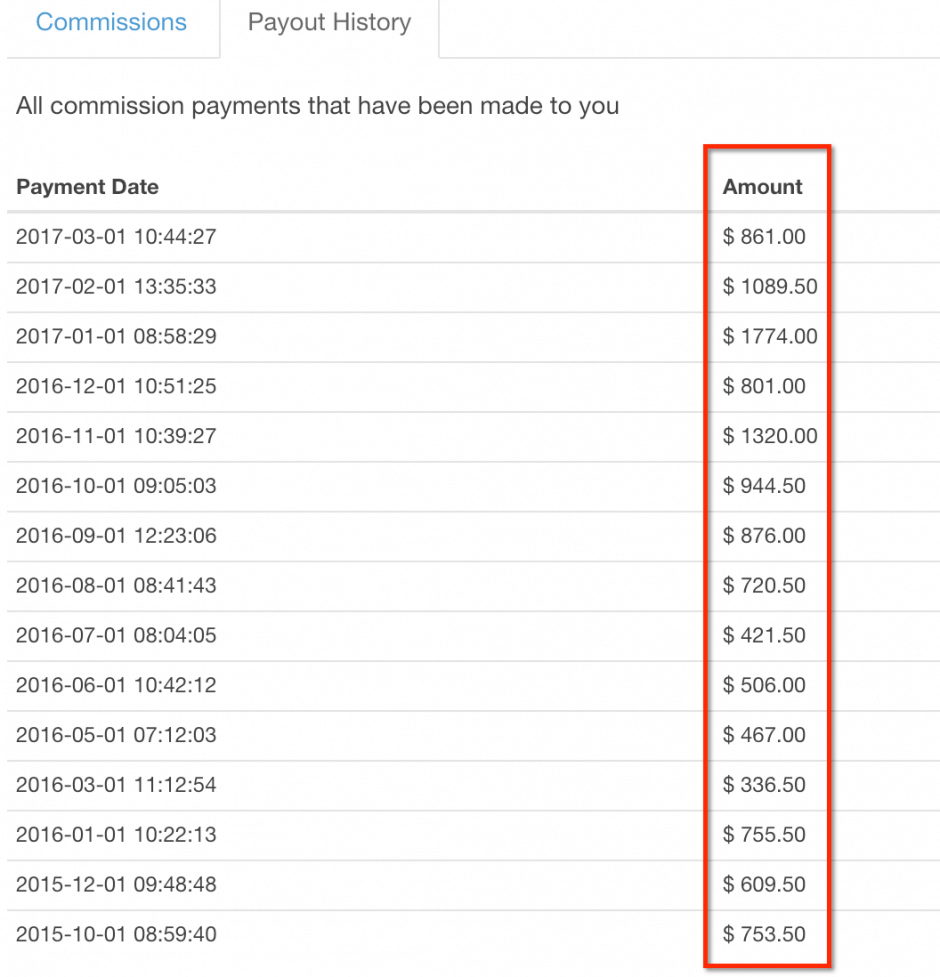Switch to the Commissions tab
The image size is (940, 977).
111,22
